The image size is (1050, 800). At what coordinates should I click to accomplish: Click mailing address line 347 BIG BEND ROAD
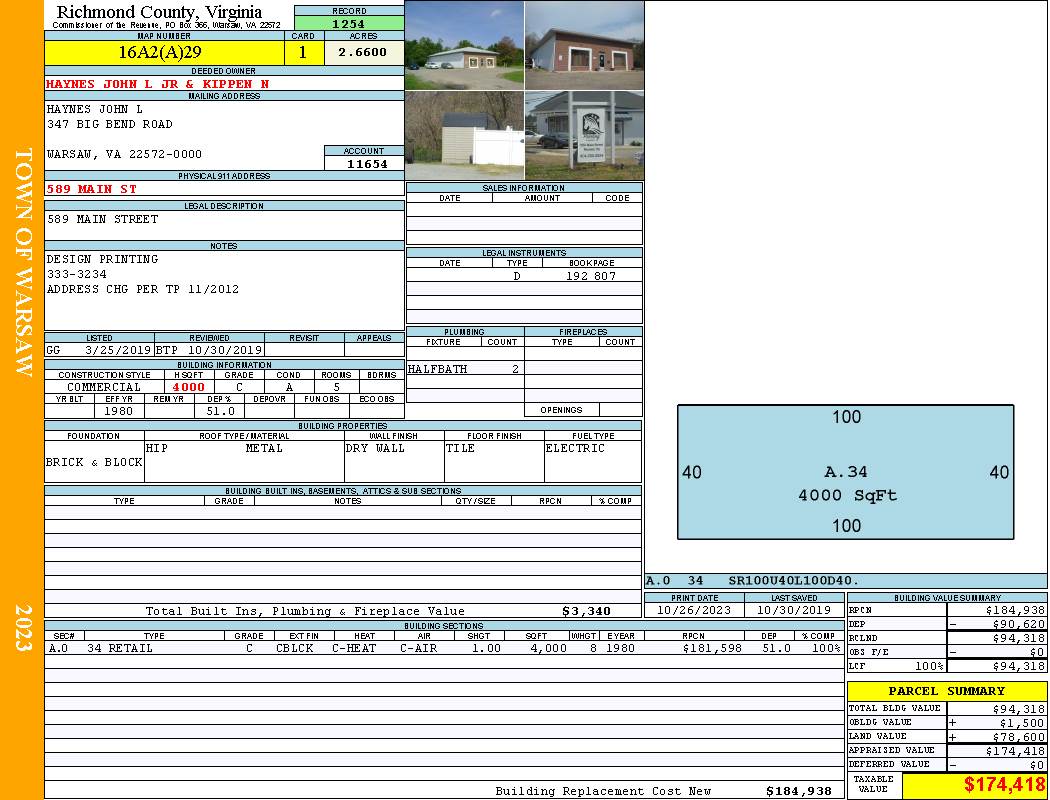[109, 124]
